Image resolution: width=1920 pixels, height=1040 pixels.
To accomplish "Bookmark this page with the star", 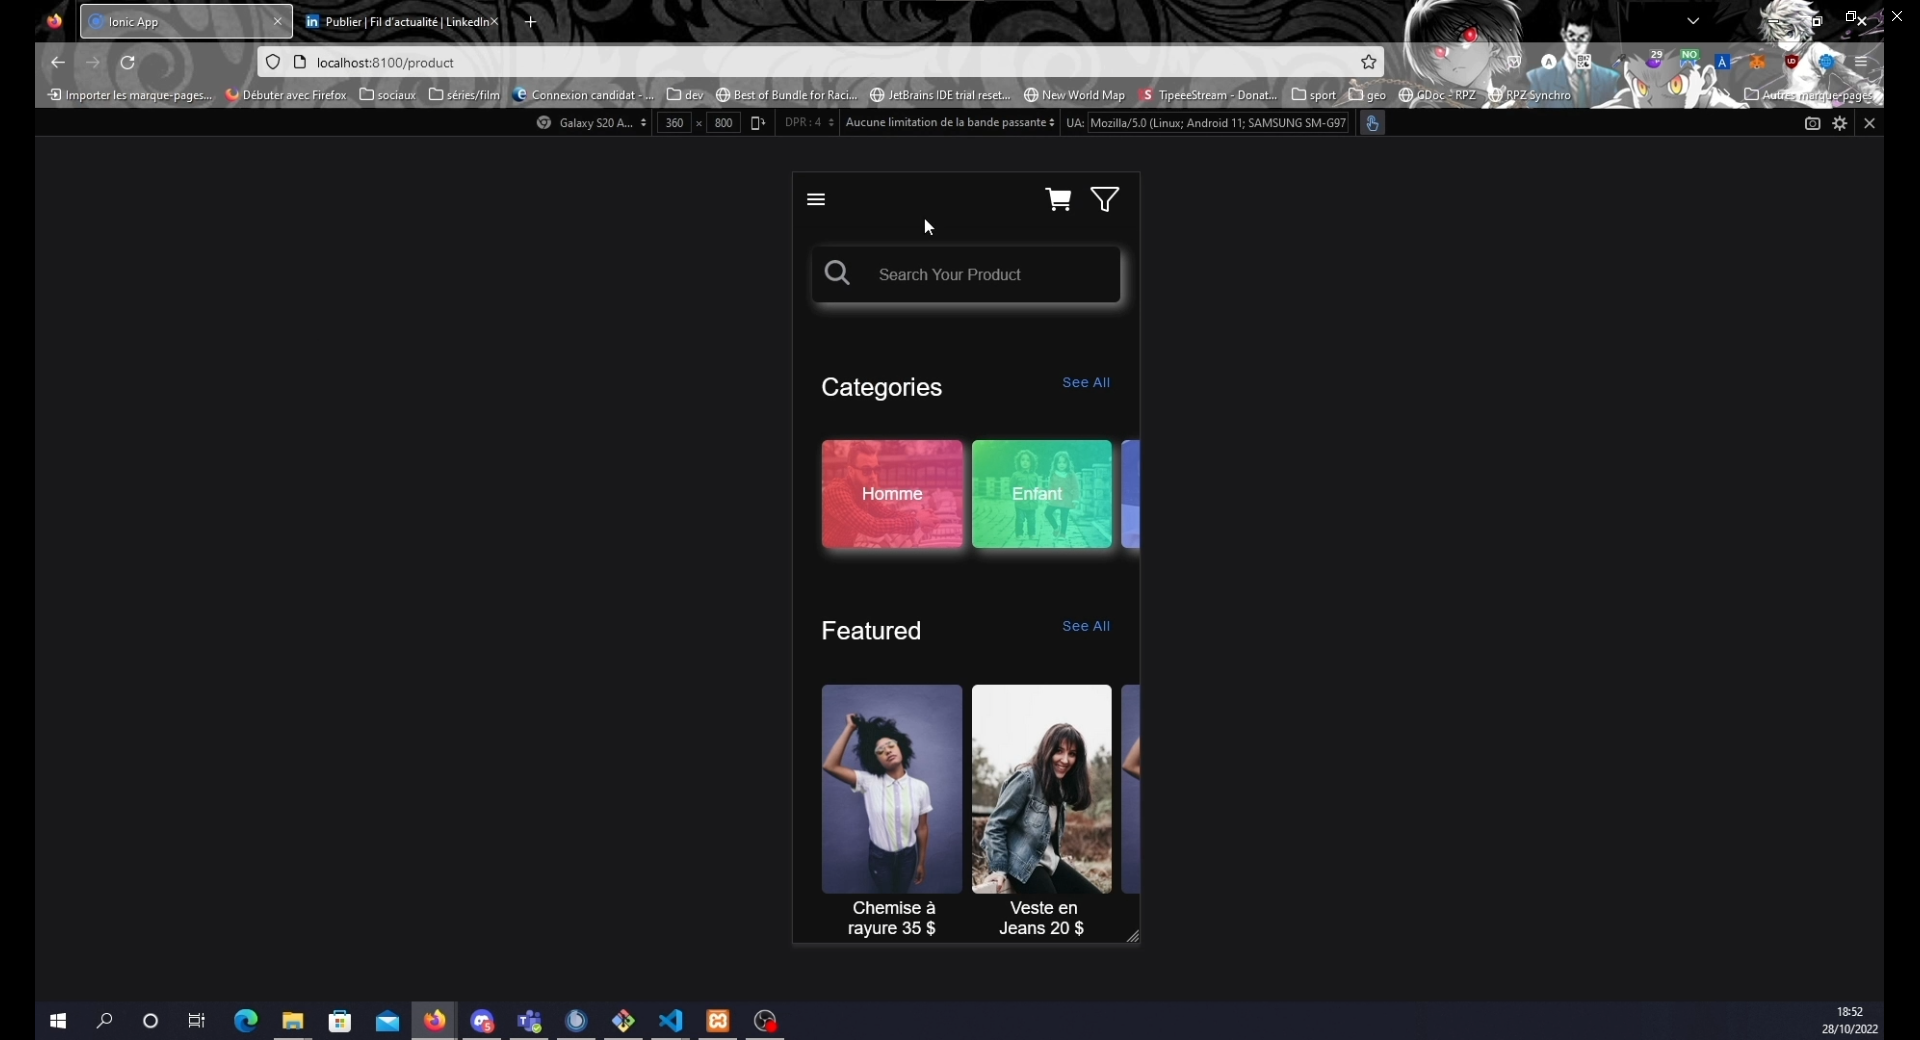I will click(1369, 63).
